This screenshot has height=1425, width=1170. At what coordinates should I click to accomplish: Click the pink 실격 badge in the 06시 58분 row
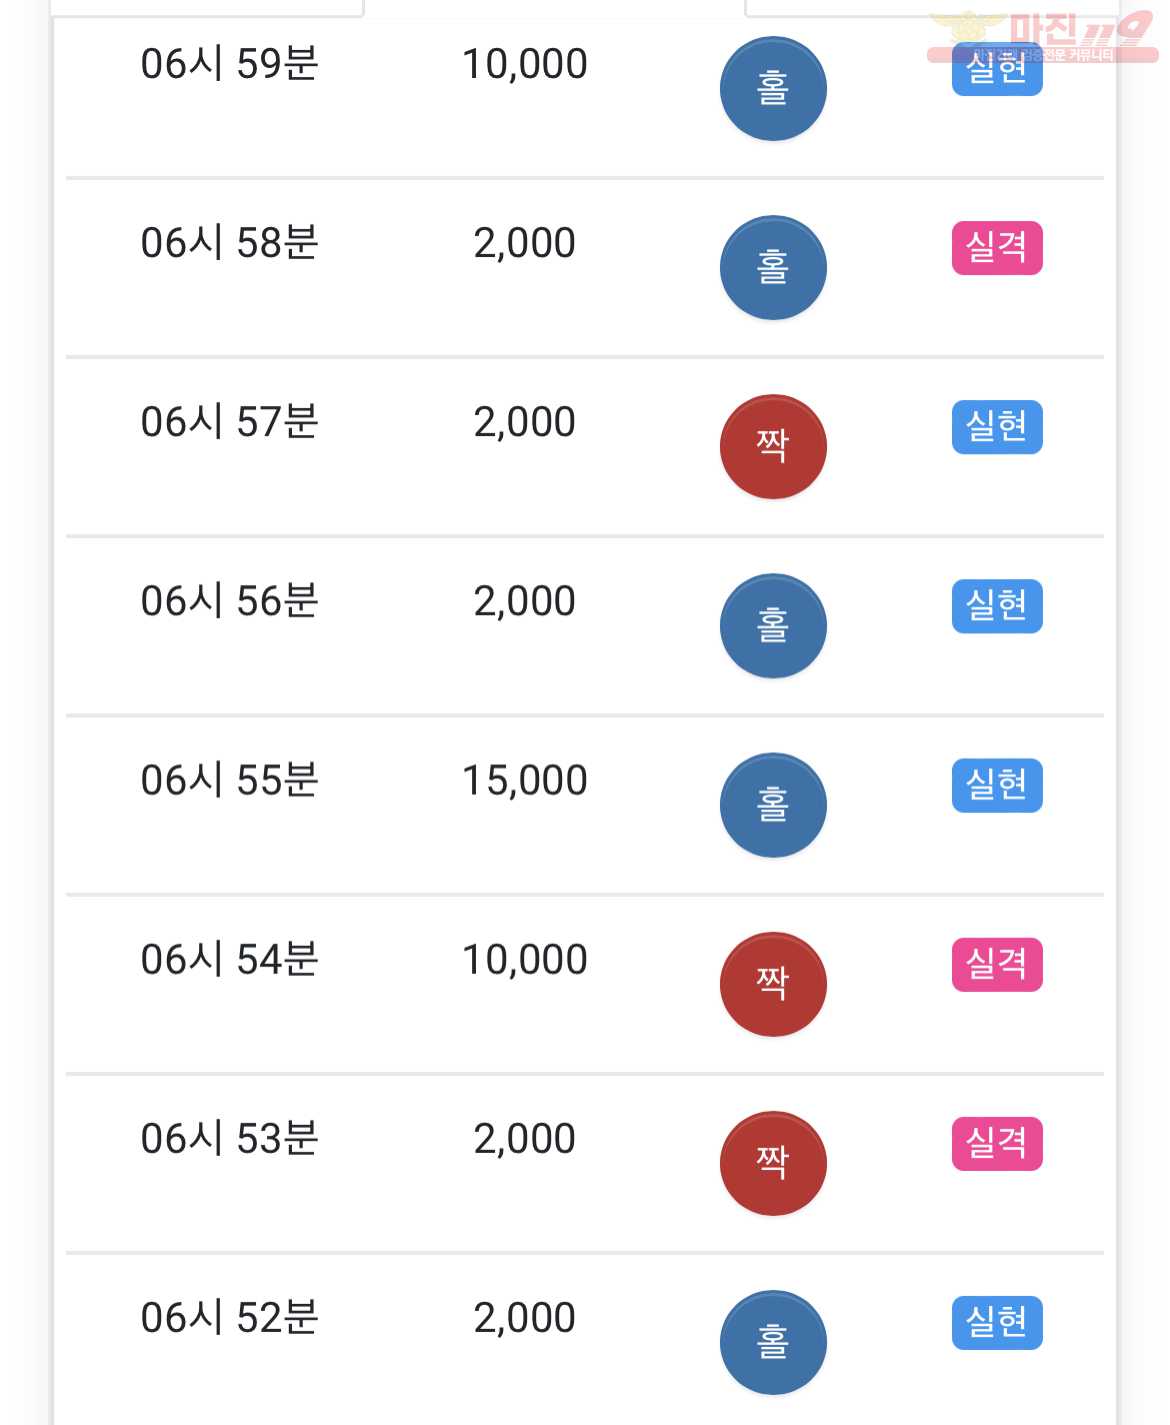click(x=997, y=248)
